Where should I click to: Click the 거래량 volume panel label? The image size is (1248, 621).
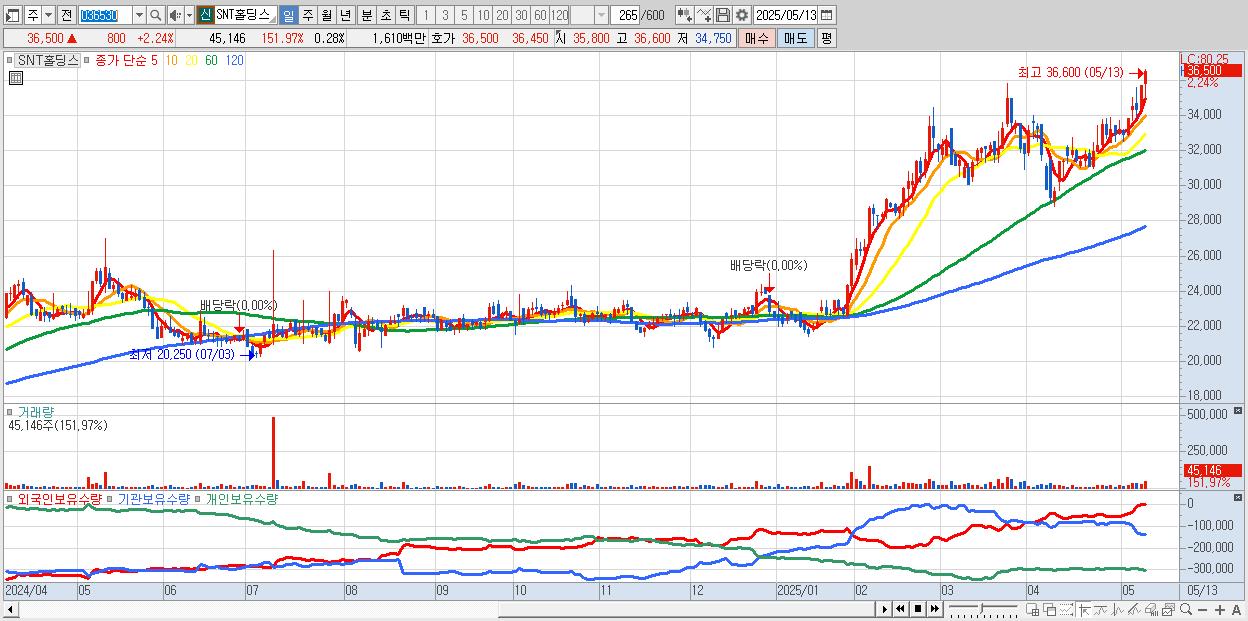pyautogui.click(x=36, y=412)
